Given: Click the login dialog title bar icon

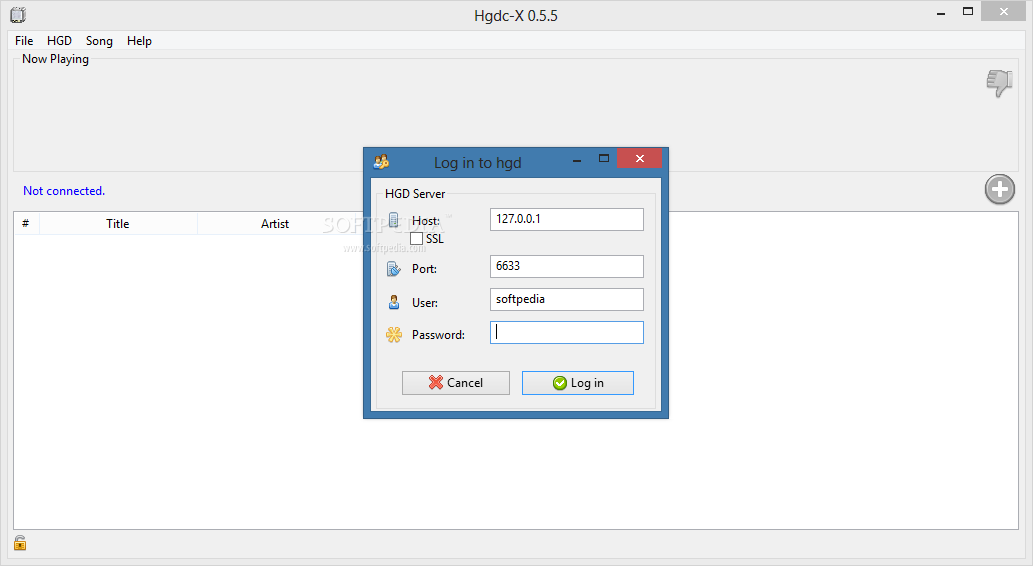Looking at the screenshot, I should point(381,161).
